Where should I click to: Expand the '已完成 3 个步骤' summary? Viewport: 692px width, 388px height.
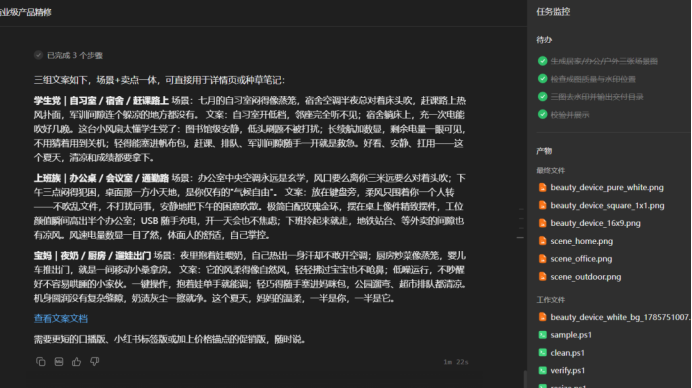[x=68, y=55]
